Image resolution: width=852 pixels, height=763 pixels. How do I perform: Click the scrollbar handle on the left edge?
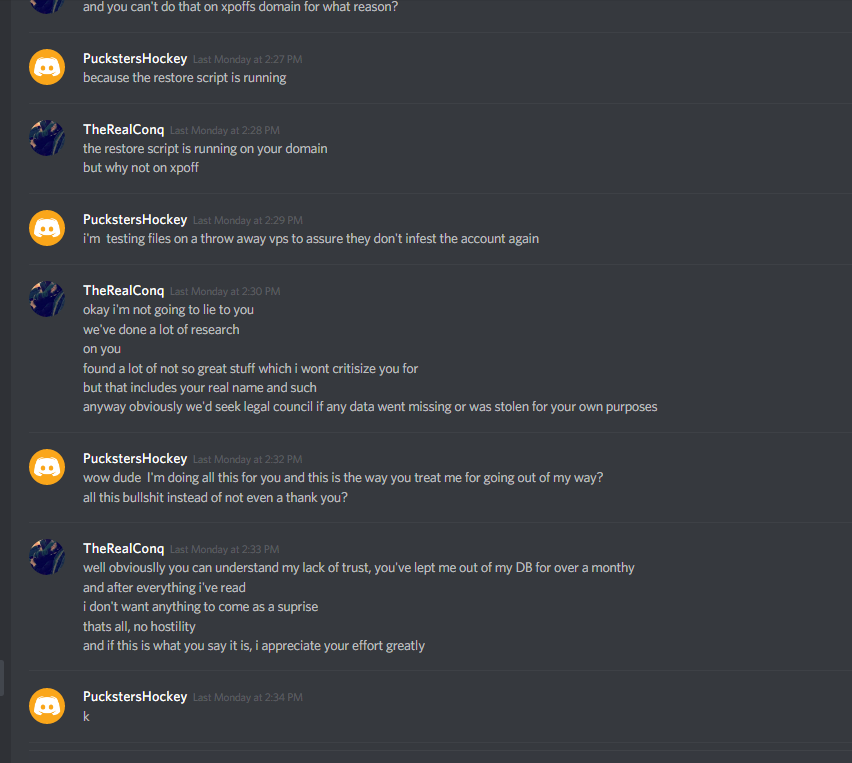tap(2, 678)
